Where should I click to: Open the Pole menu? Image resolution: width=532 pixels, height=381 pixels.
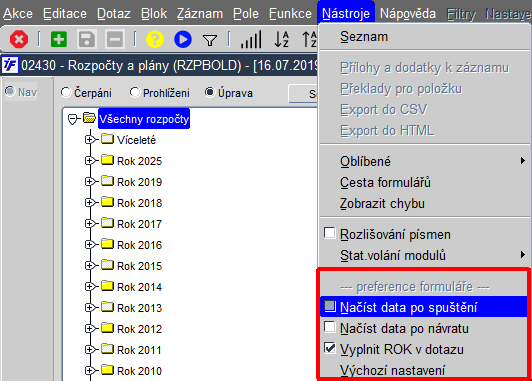(246, 14)
